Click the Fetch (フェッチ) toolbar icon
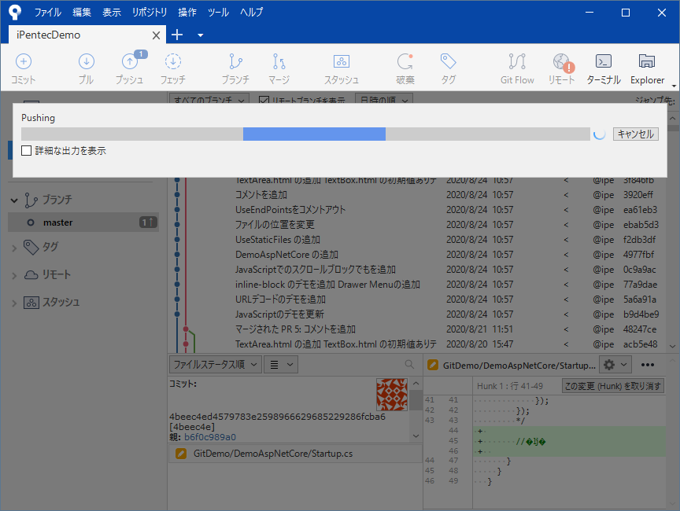The image size is (680, 511). tap(173, 69)
